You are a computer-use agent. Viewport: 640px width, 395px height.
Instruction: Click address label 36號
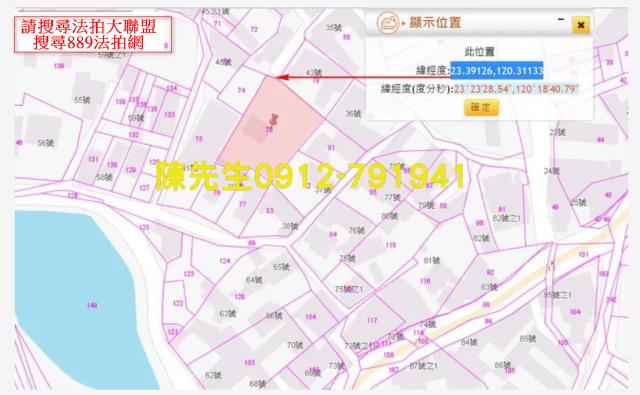(x=353, y=114)
